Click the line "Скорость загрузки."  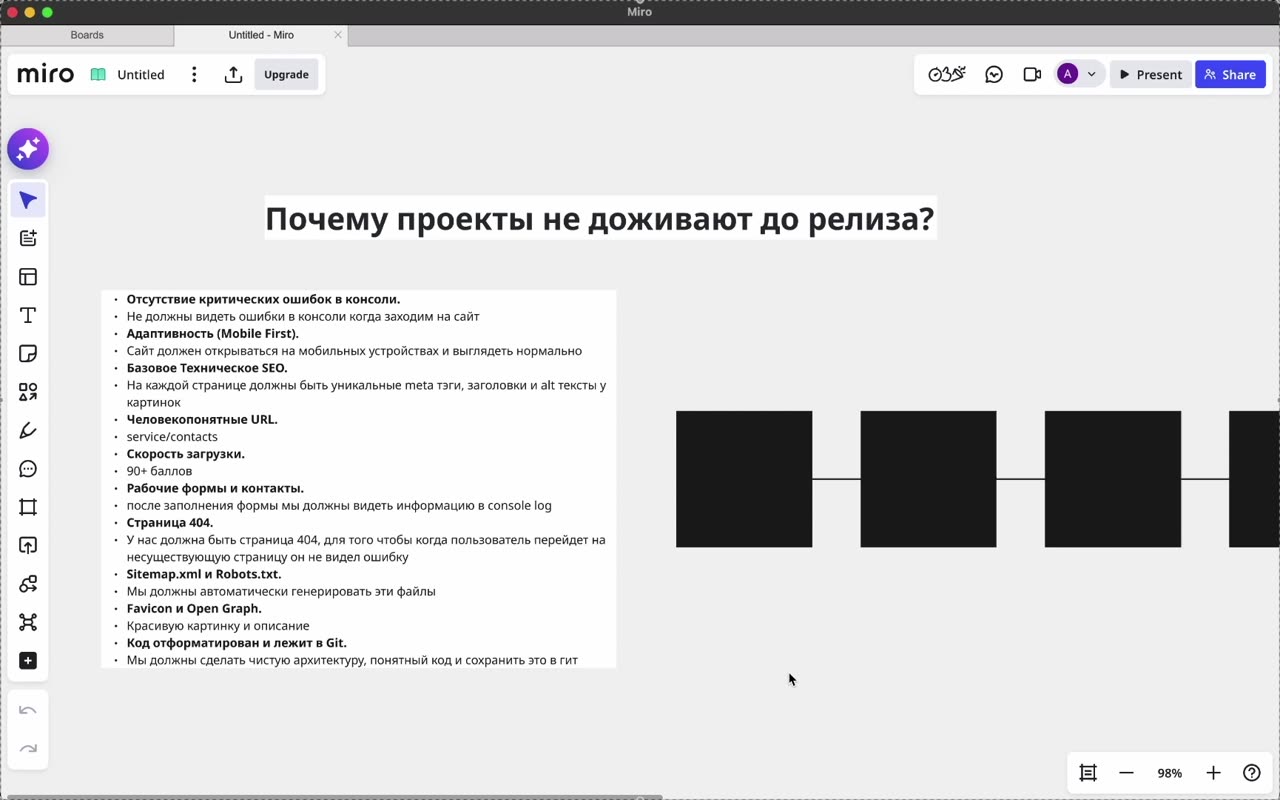tap(185, 454)
